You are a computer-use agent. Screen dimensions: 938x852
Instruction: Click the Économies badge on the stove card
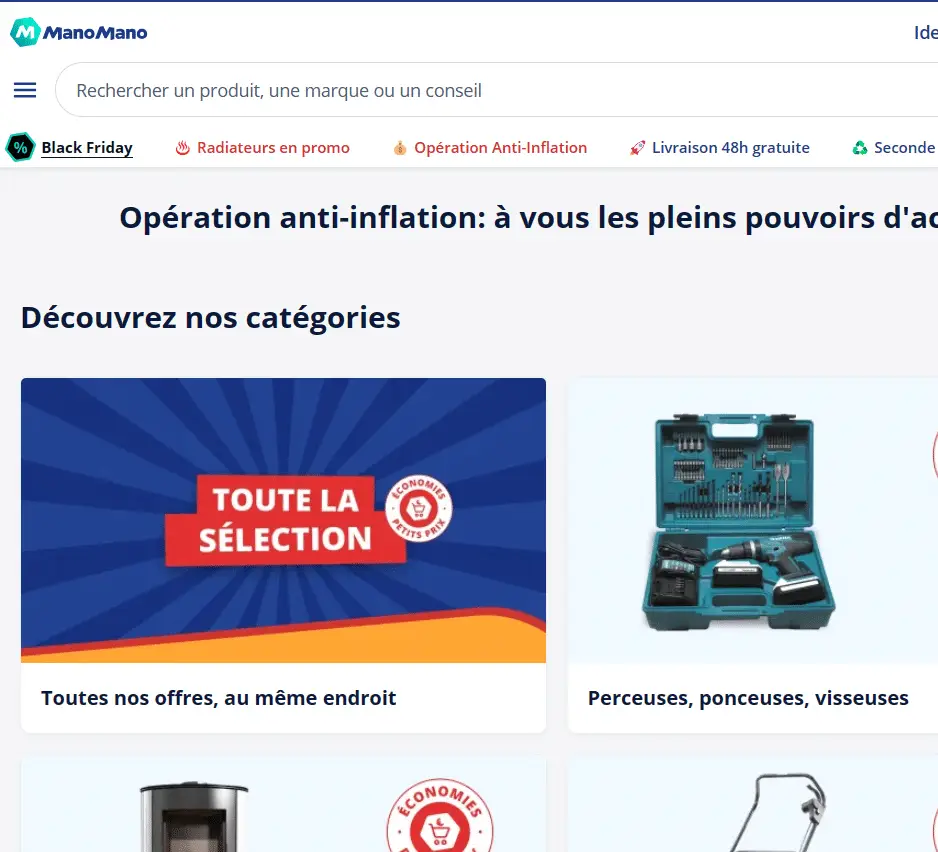coord(440,815)
